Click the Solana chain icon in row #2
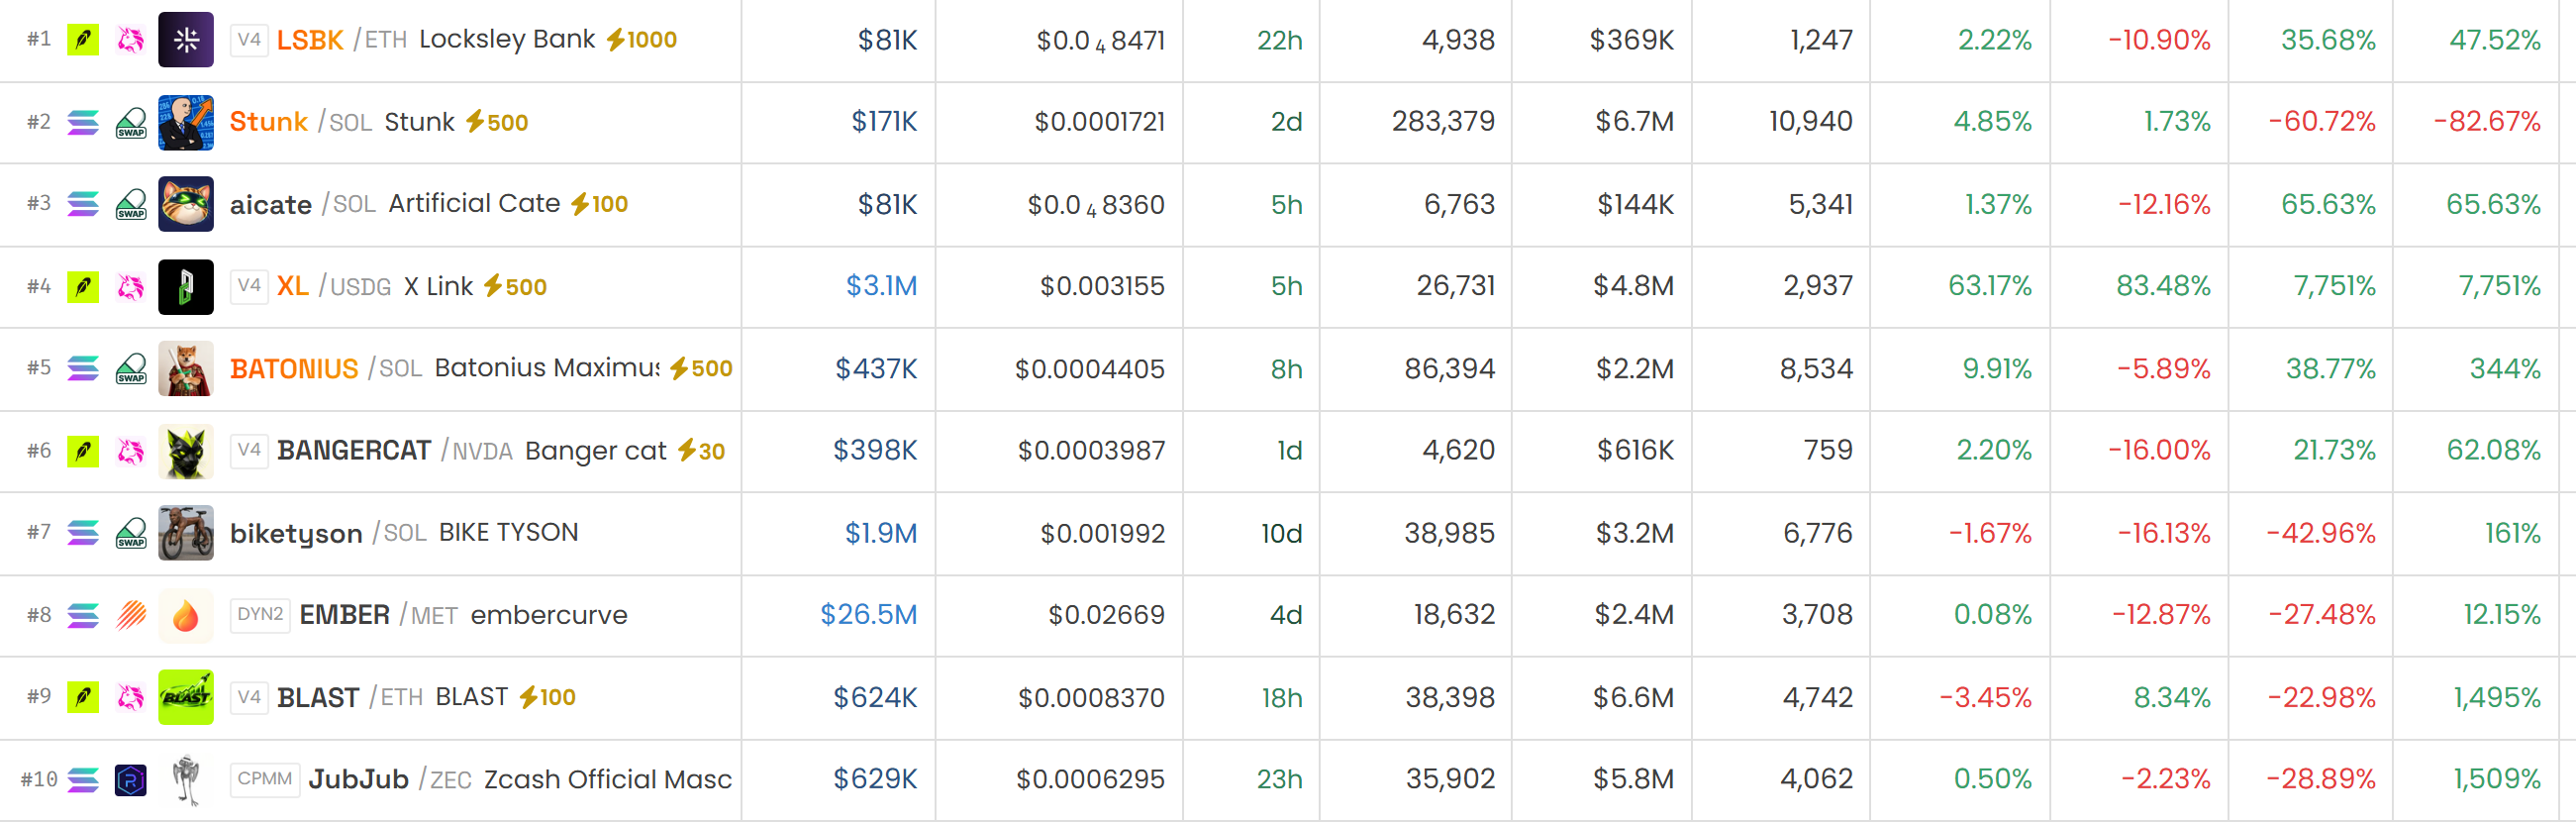2576x822 pixels. pos(83,122)
